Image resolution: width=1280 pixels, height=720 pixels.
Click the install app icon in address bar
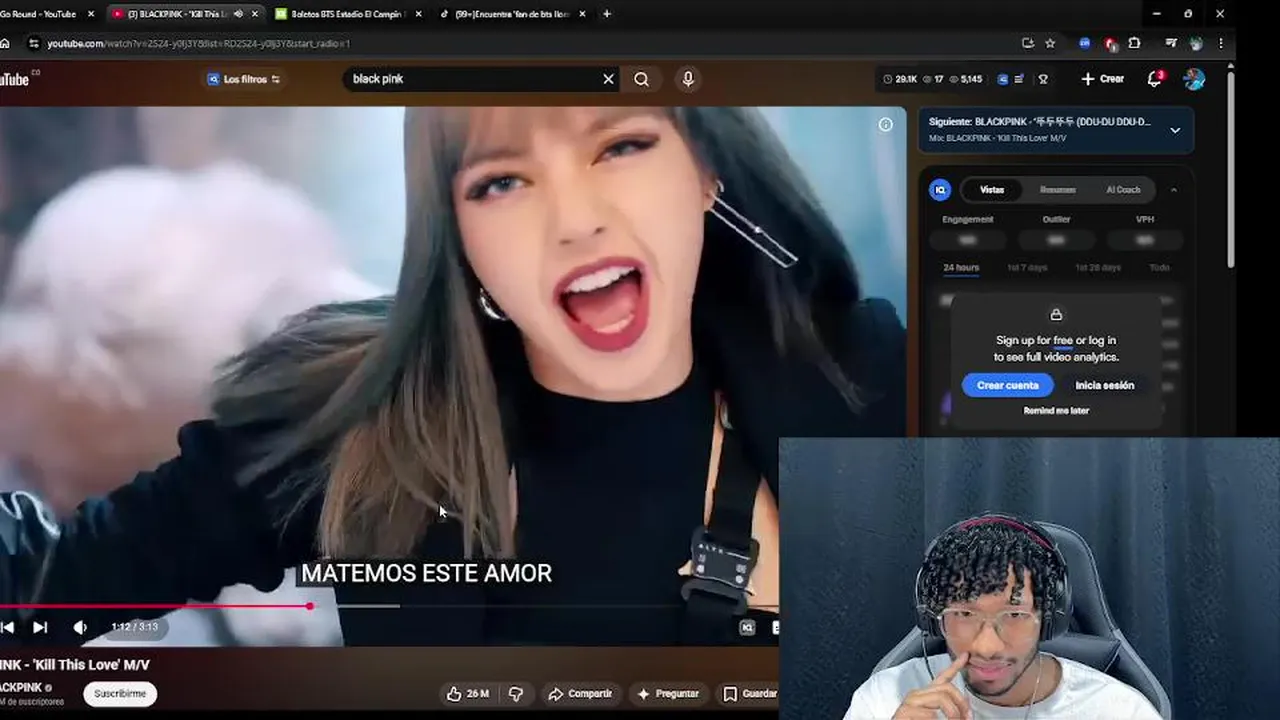point(1028,43)
